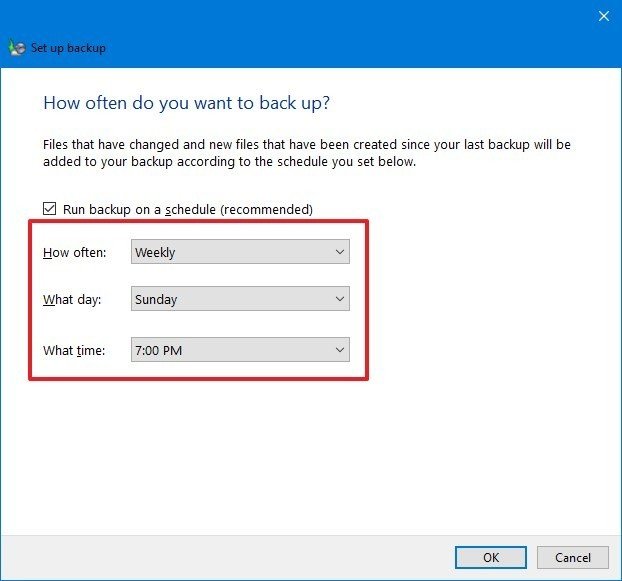Click the 'What day:' field label
622x581 pixels.
coord(72,299)
